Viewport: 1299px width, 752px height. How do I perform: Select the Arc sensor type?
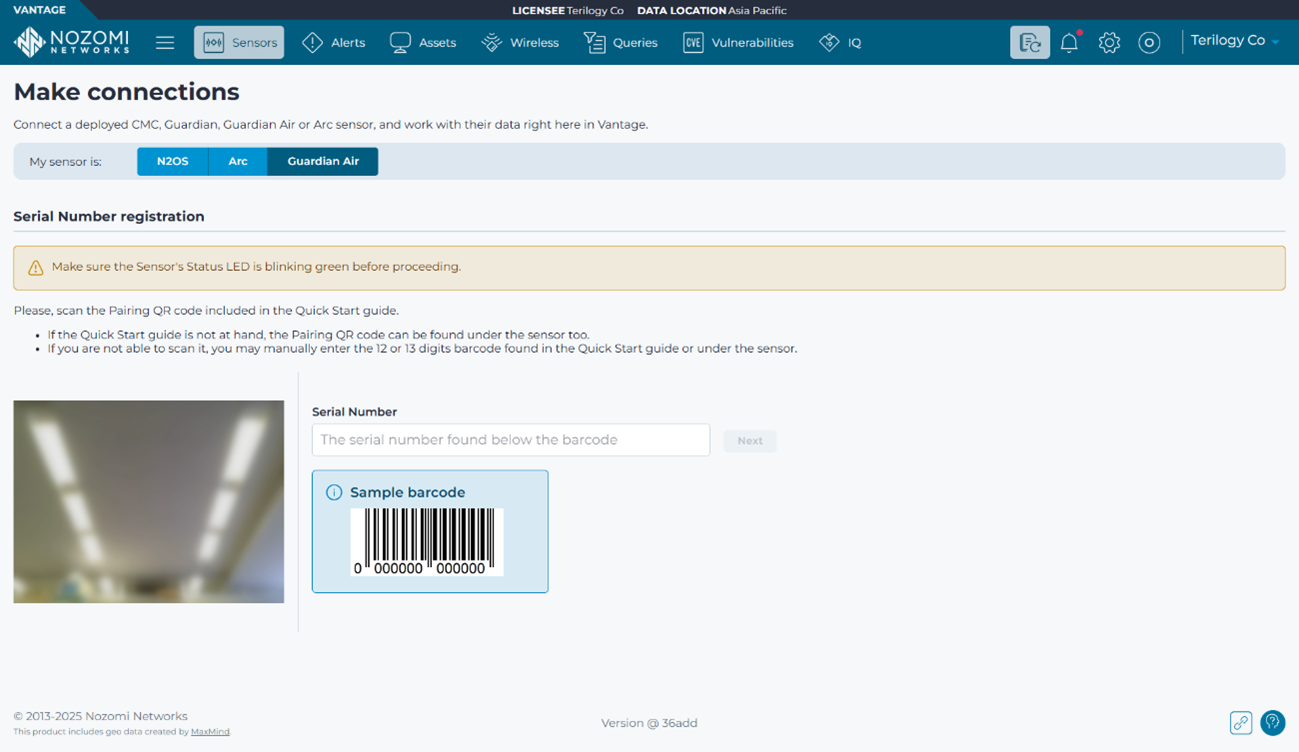click(238, 161)
